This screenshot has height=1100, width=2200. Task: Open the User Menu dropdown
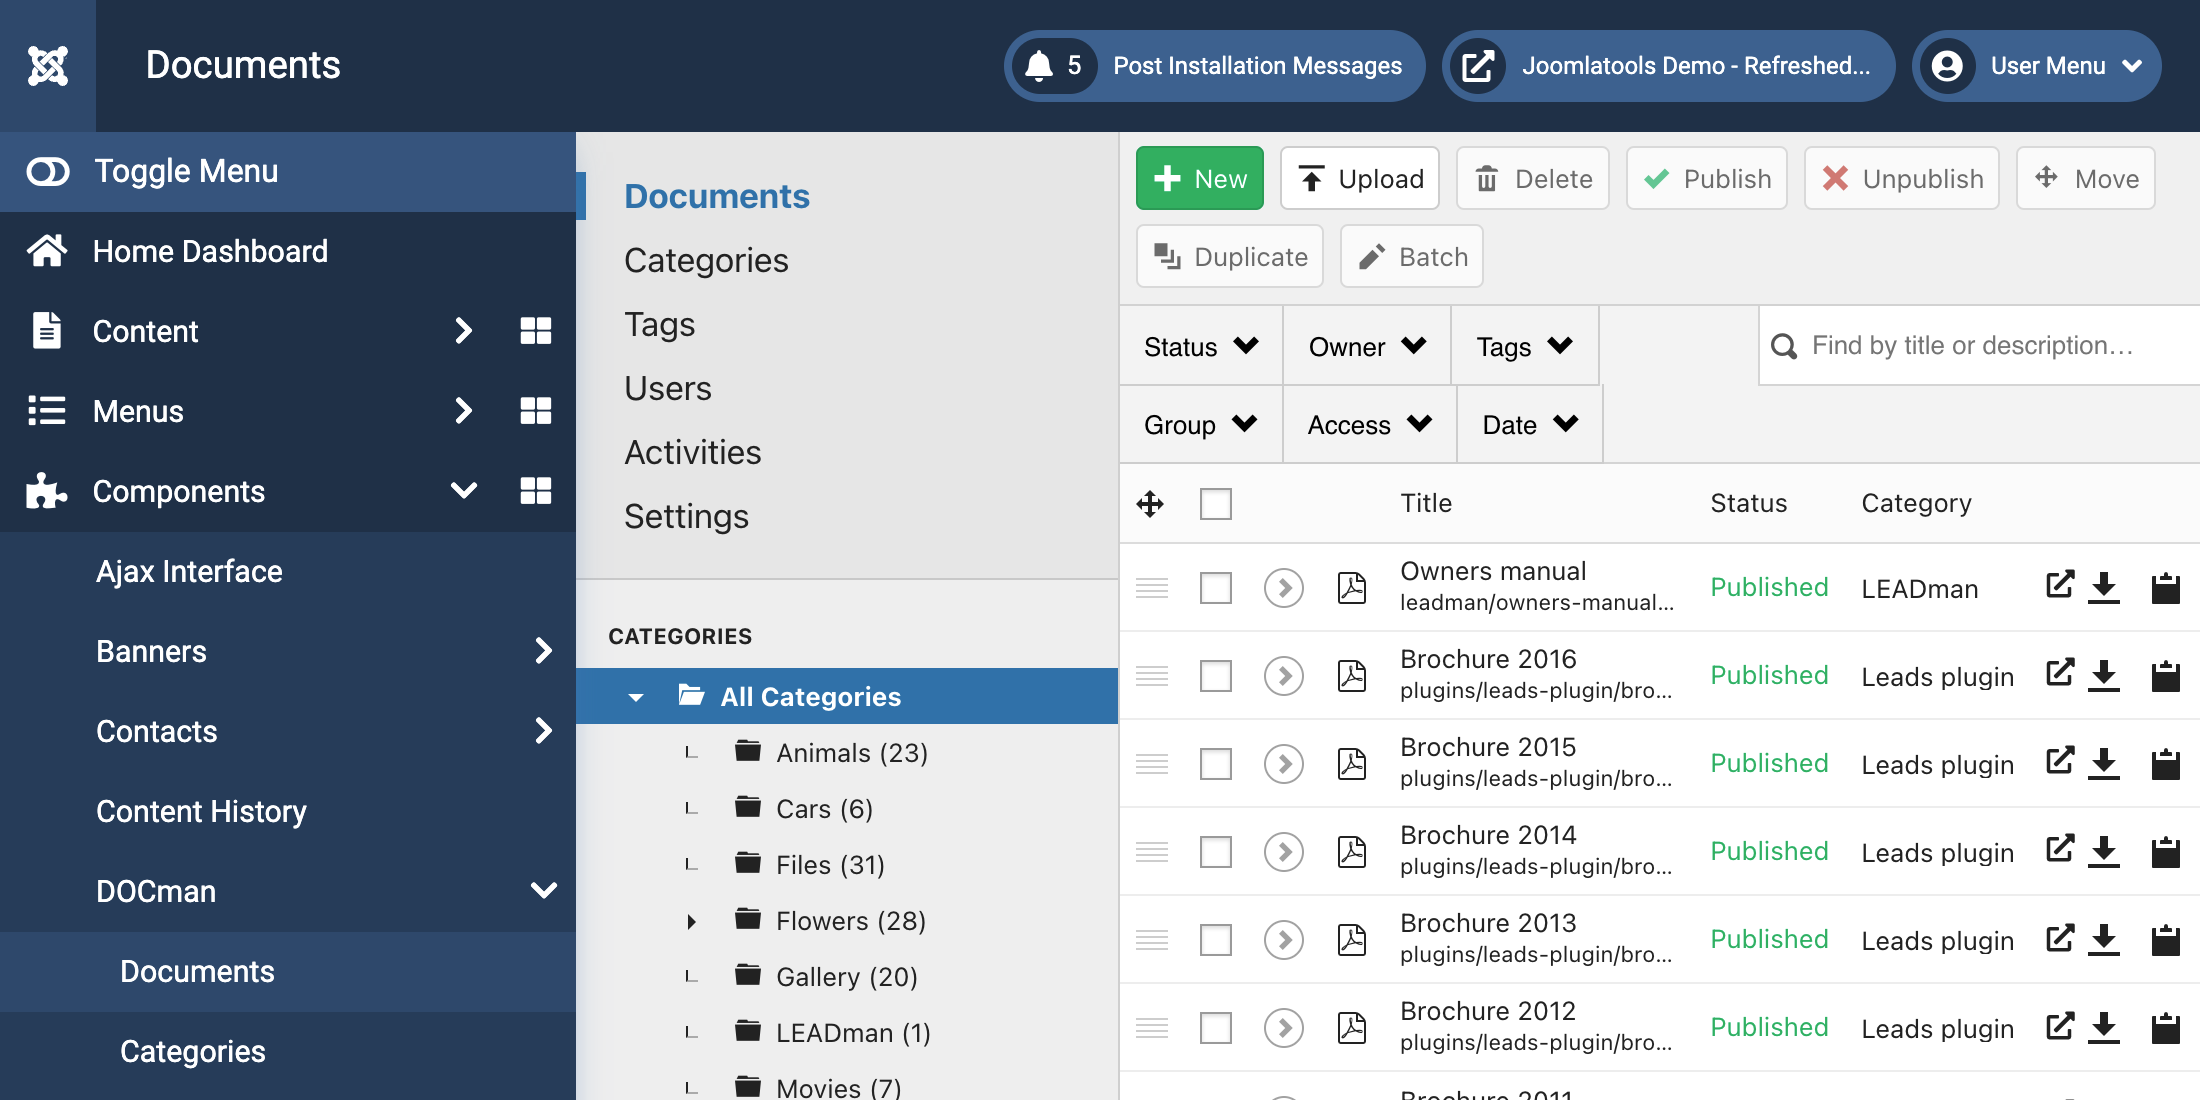click(x=2037, y=66)
